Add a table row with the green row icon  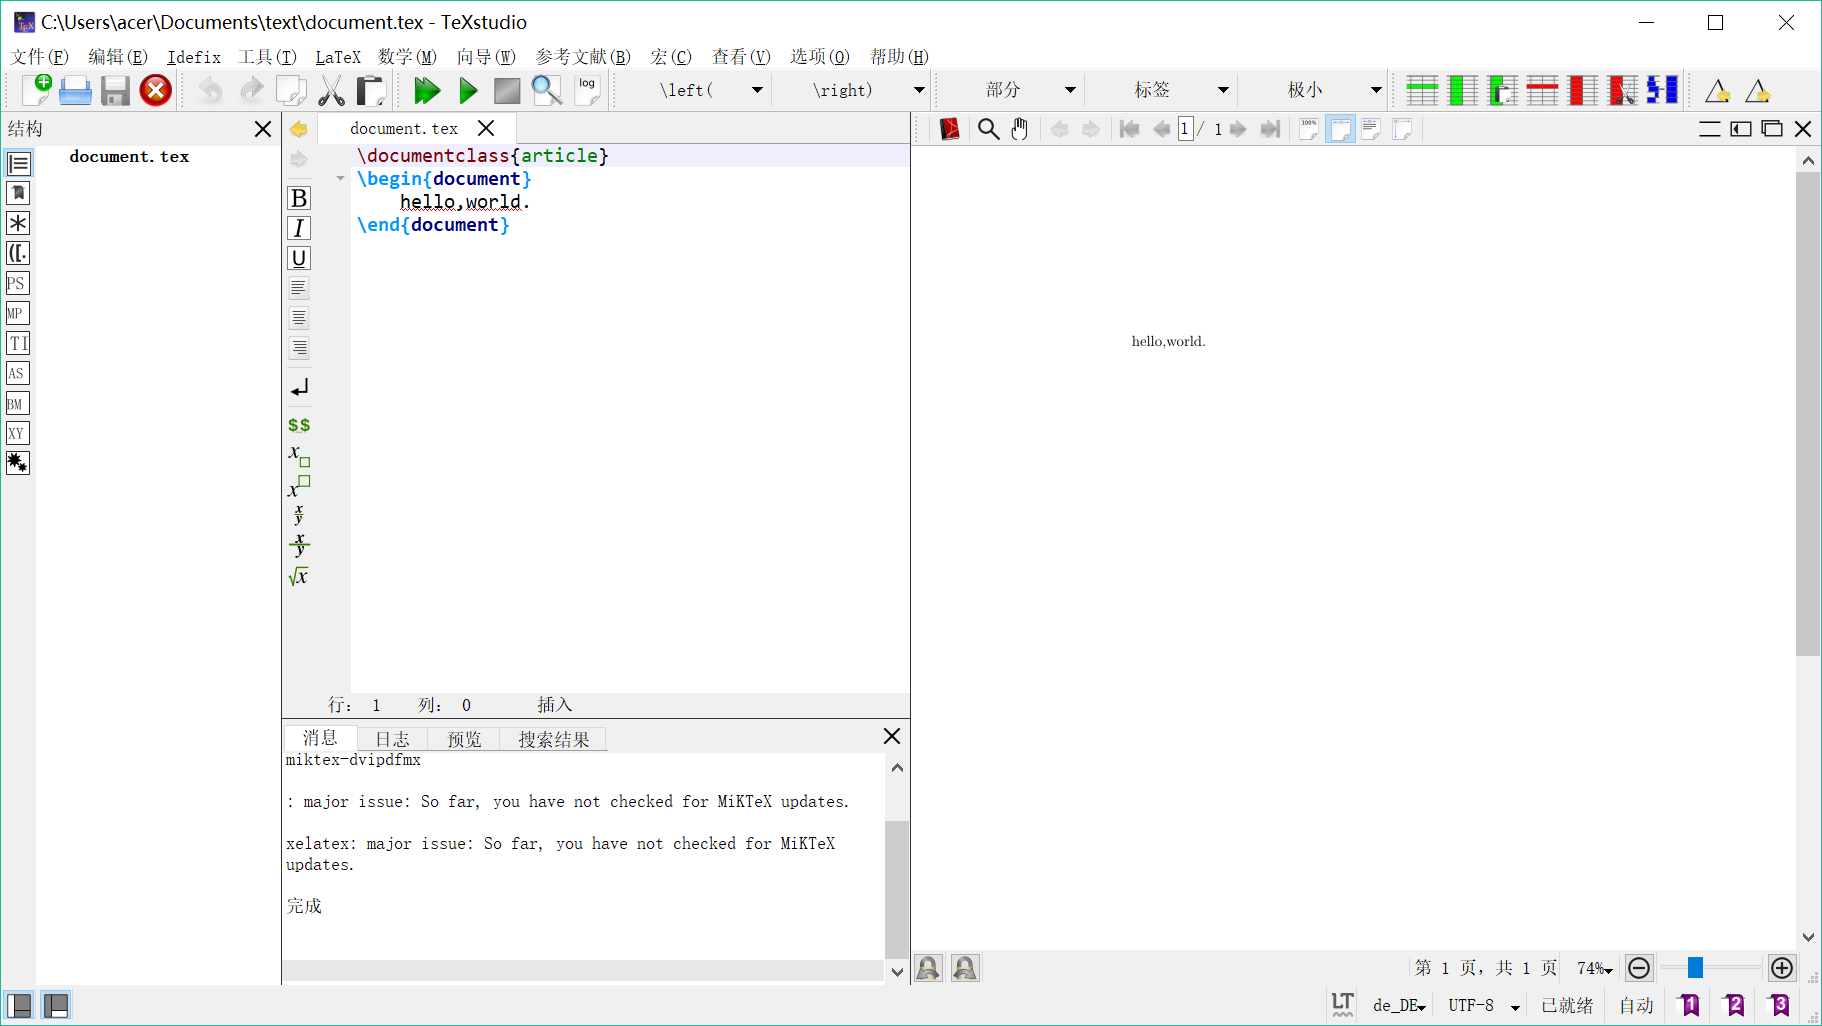tap(1422, 91)
